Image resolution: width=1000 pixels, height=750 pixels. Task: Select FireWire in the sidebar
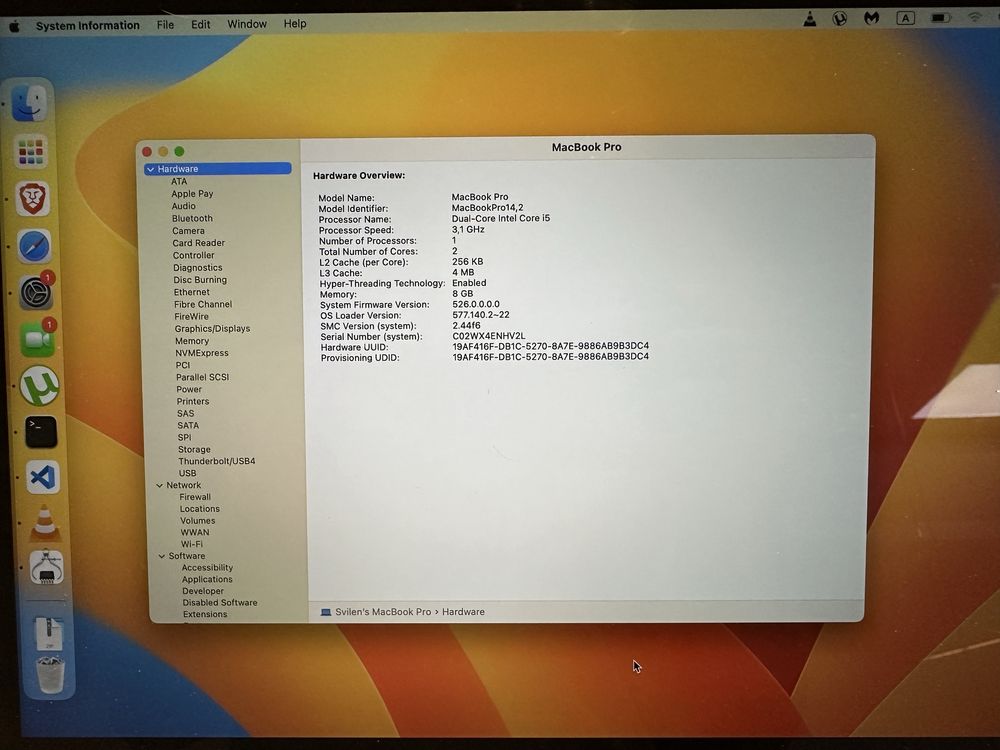pos(191,316)
